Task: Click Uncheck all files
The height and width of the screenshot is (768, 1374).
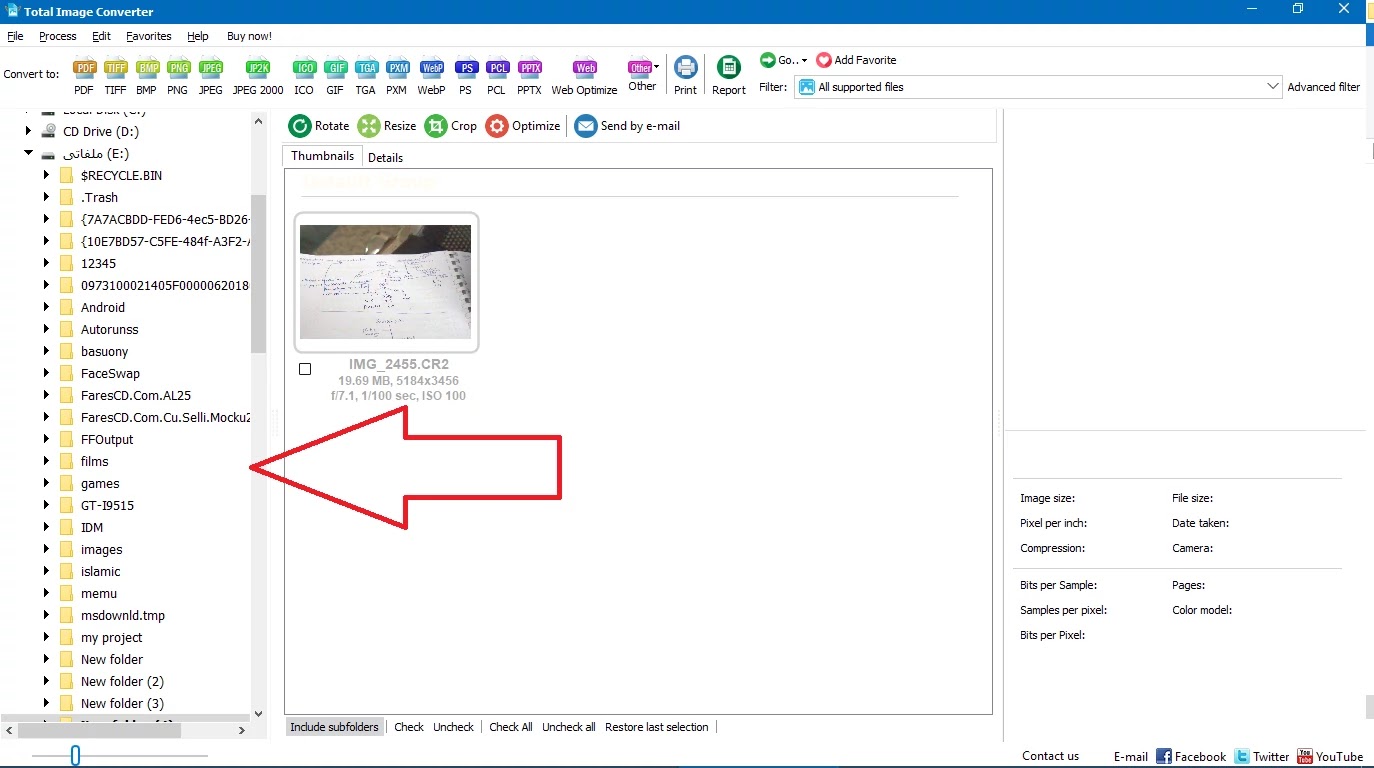Action: coord(569,727)
